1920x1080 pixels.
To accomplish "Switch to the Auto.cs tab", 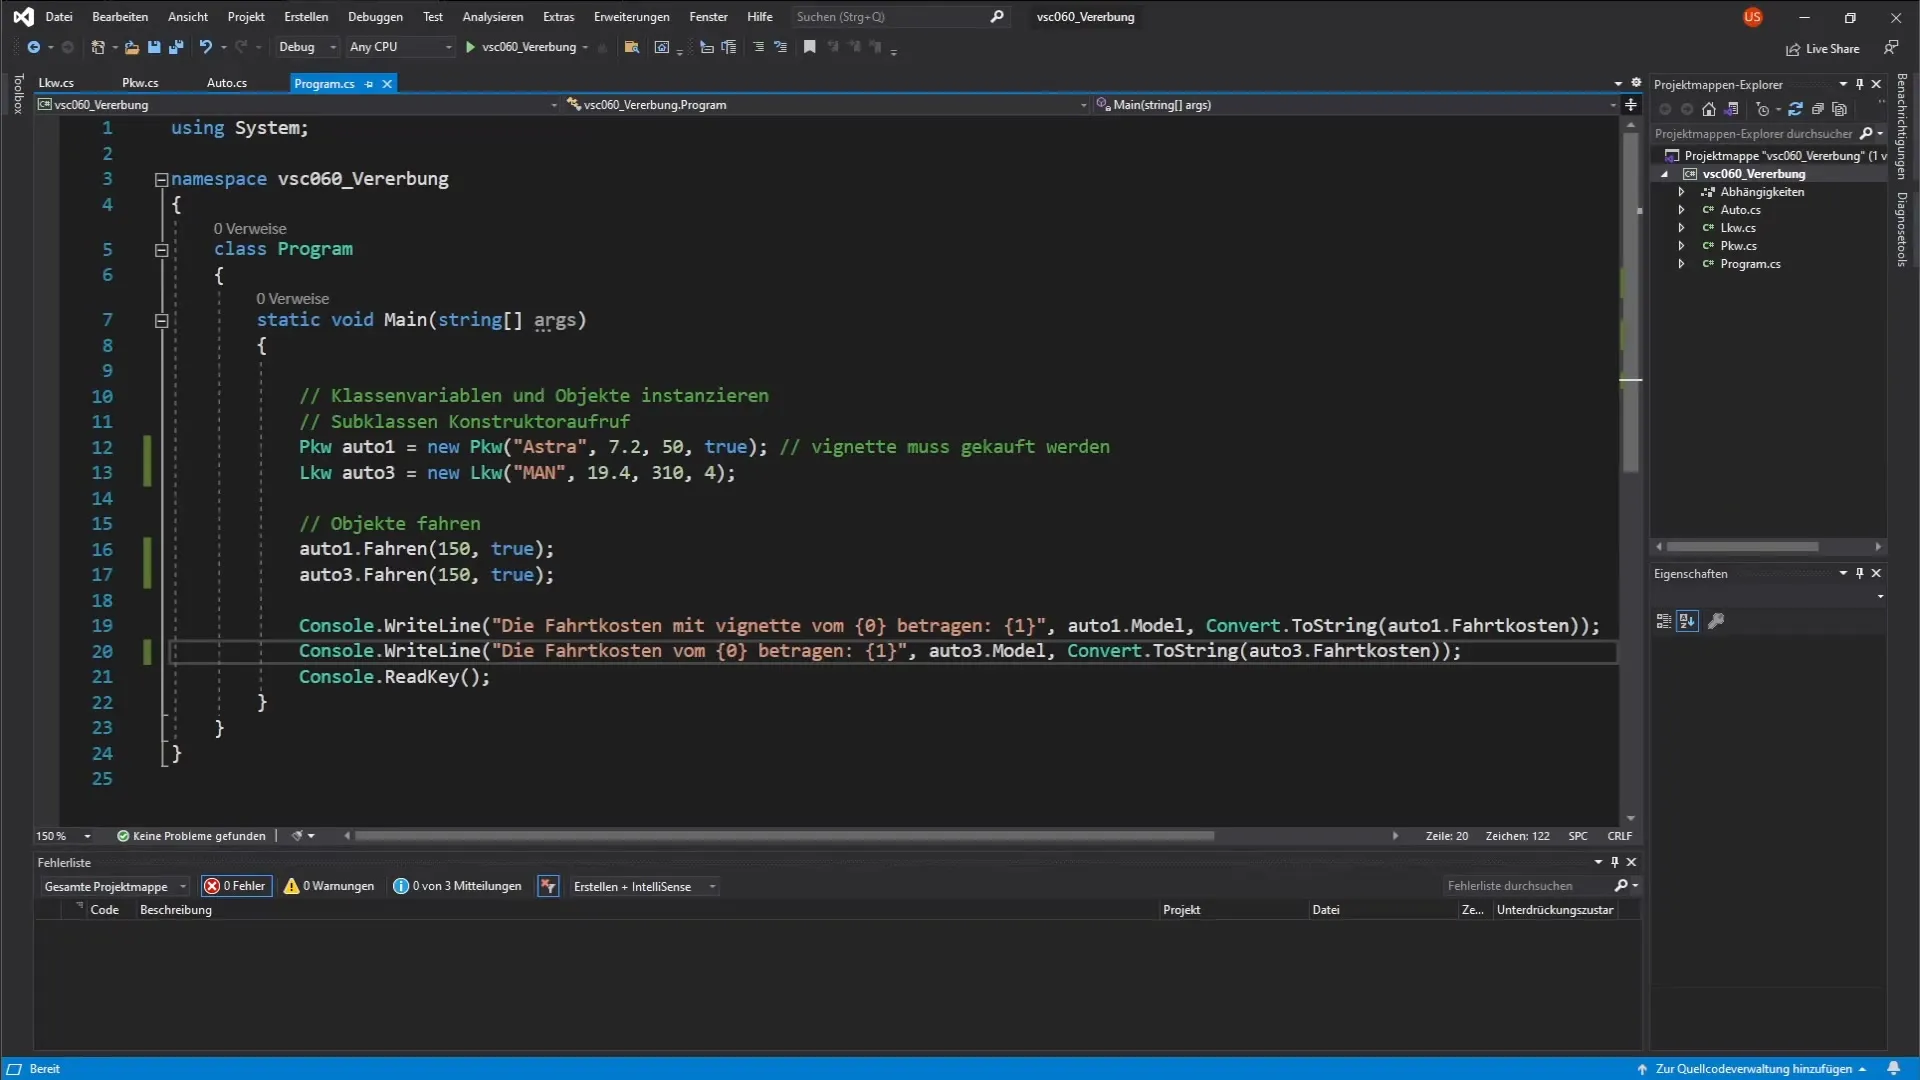I will [227, 83].
